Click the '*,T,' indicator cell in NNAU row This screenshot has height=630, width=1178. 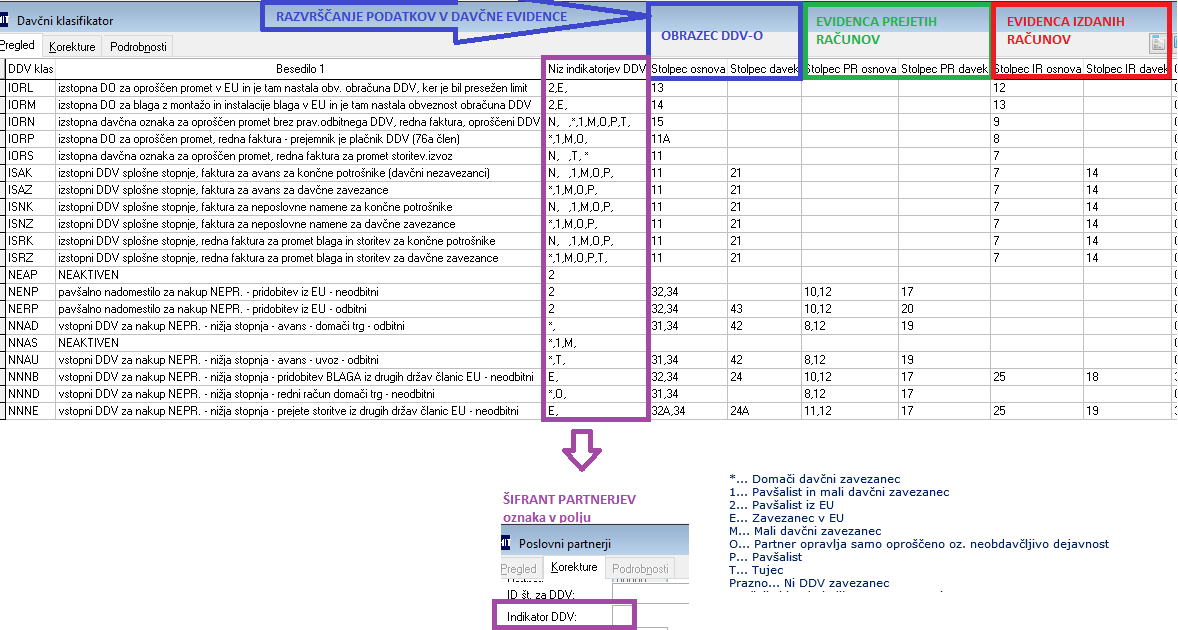point(597,360)
